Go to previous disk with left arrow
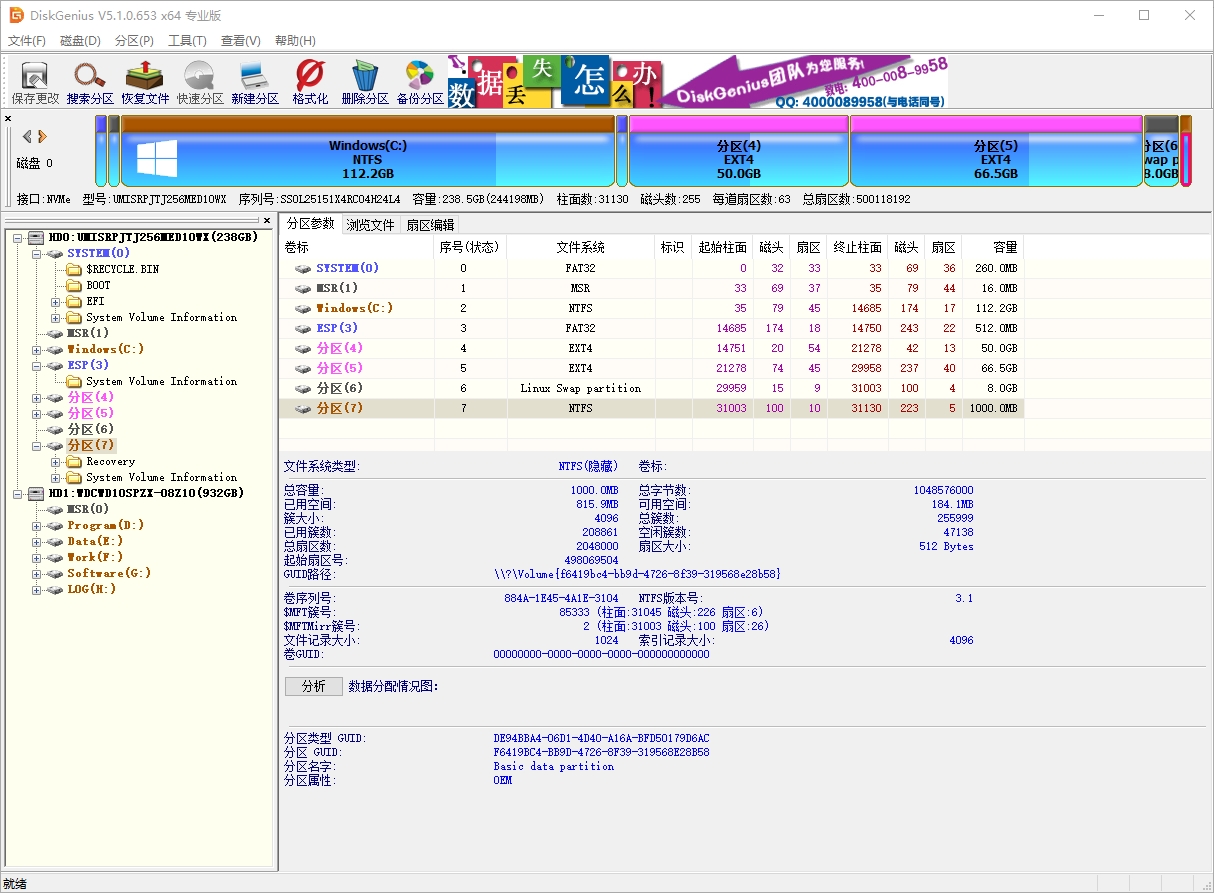Image resolution: width=1214 pixels, height=893 pixels. click(27, 136)
